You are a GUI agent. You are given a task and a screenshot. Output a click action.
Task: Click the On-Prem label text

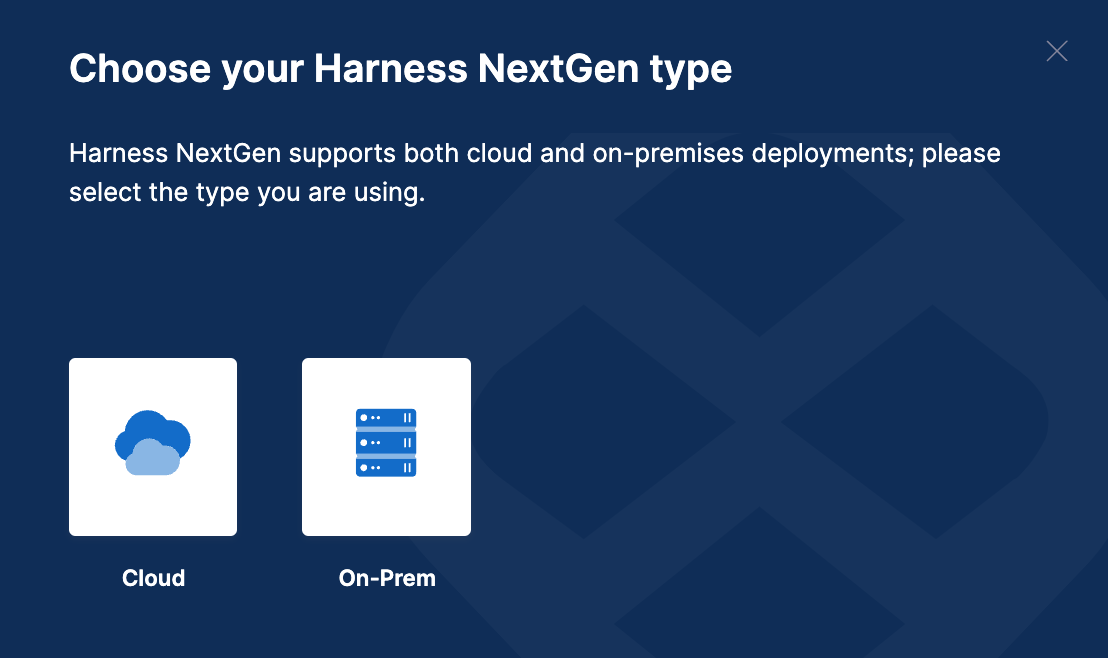tap(386, 578)
